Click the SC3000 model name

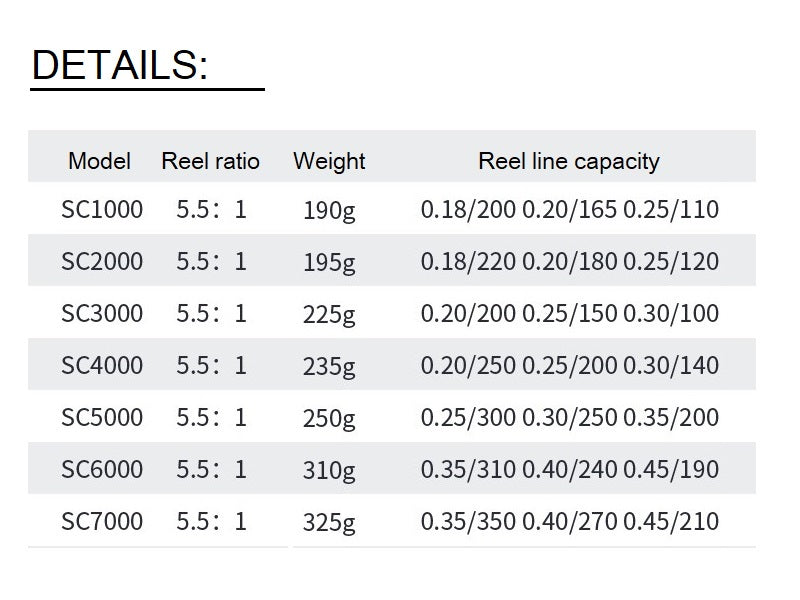(x=102, y=313)
